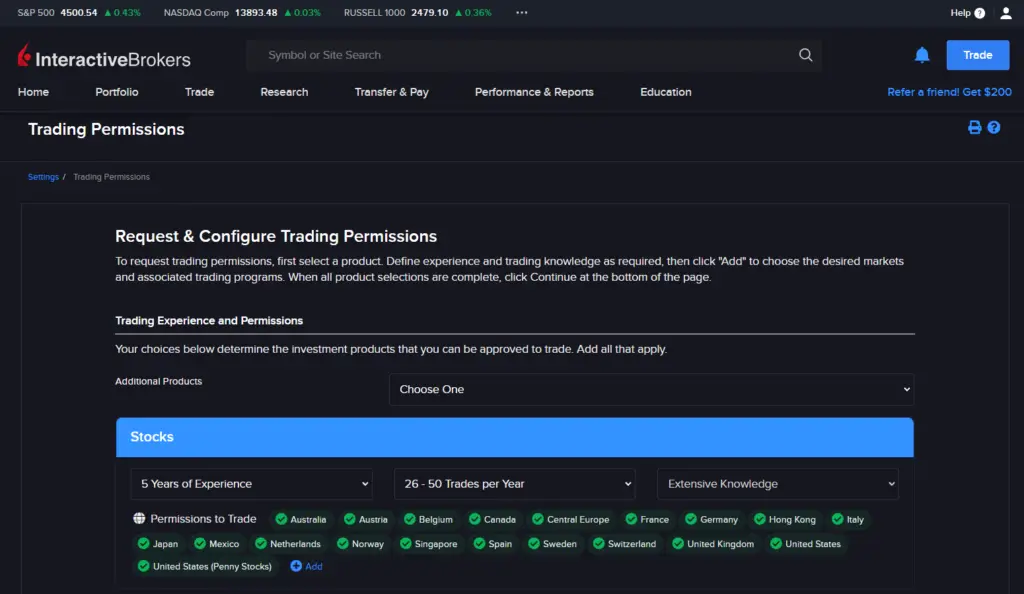Toggle Spain permission checkmark
This screenshot has width=1024, height=594.
[x=479, y=543]
